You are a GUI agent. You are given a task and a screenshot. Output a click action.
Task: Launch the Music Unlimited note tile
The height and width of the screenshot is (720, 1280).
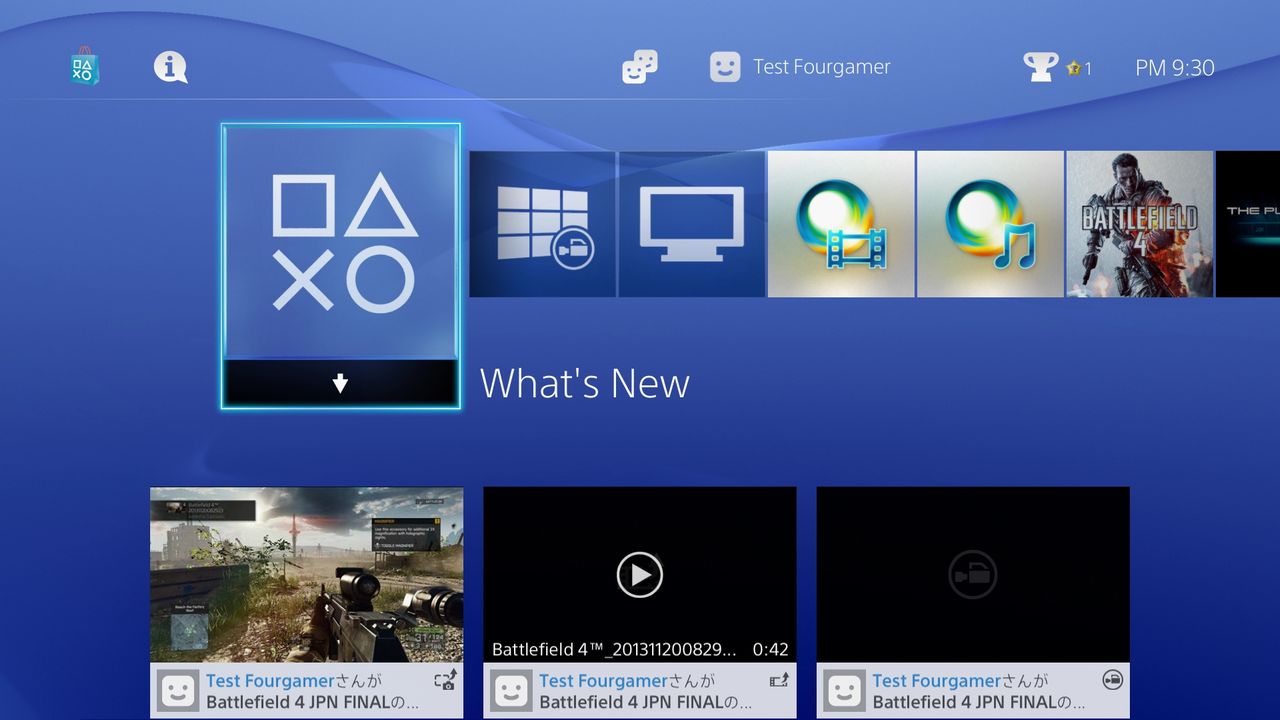990,224
